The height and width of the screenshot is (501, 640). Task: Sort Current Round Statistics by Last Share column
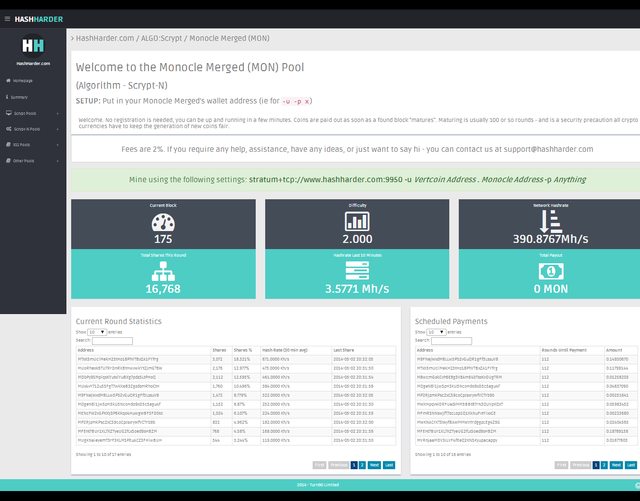click(x=363, y=350)
